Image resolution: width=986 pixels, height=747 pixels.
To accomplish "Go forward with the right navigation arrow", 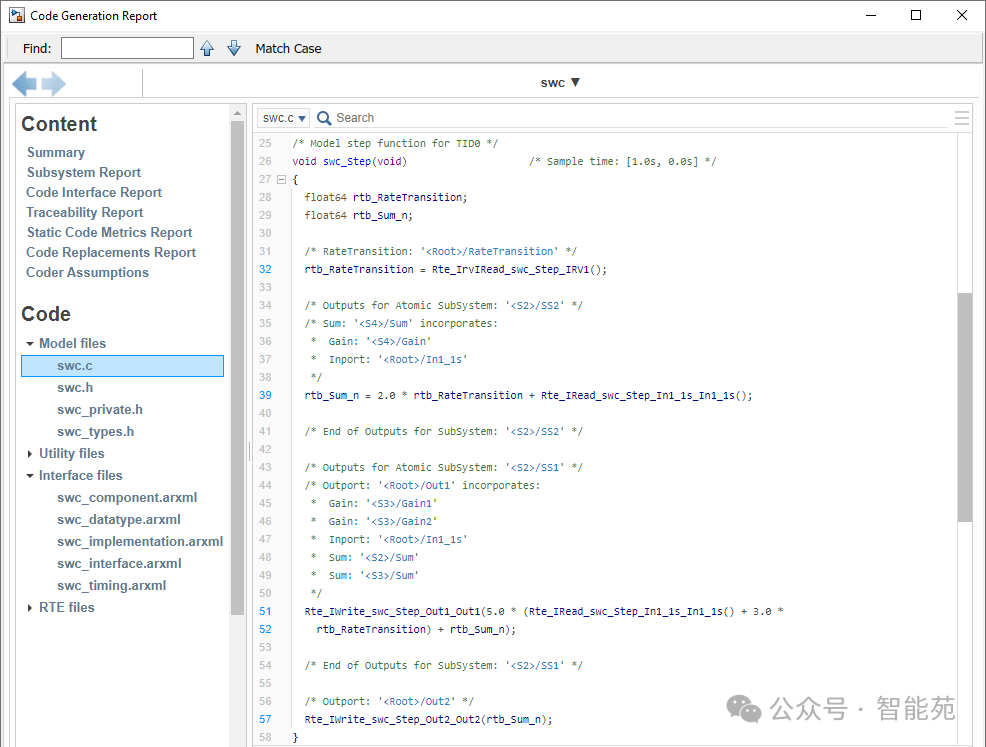I will click(53, 83).
